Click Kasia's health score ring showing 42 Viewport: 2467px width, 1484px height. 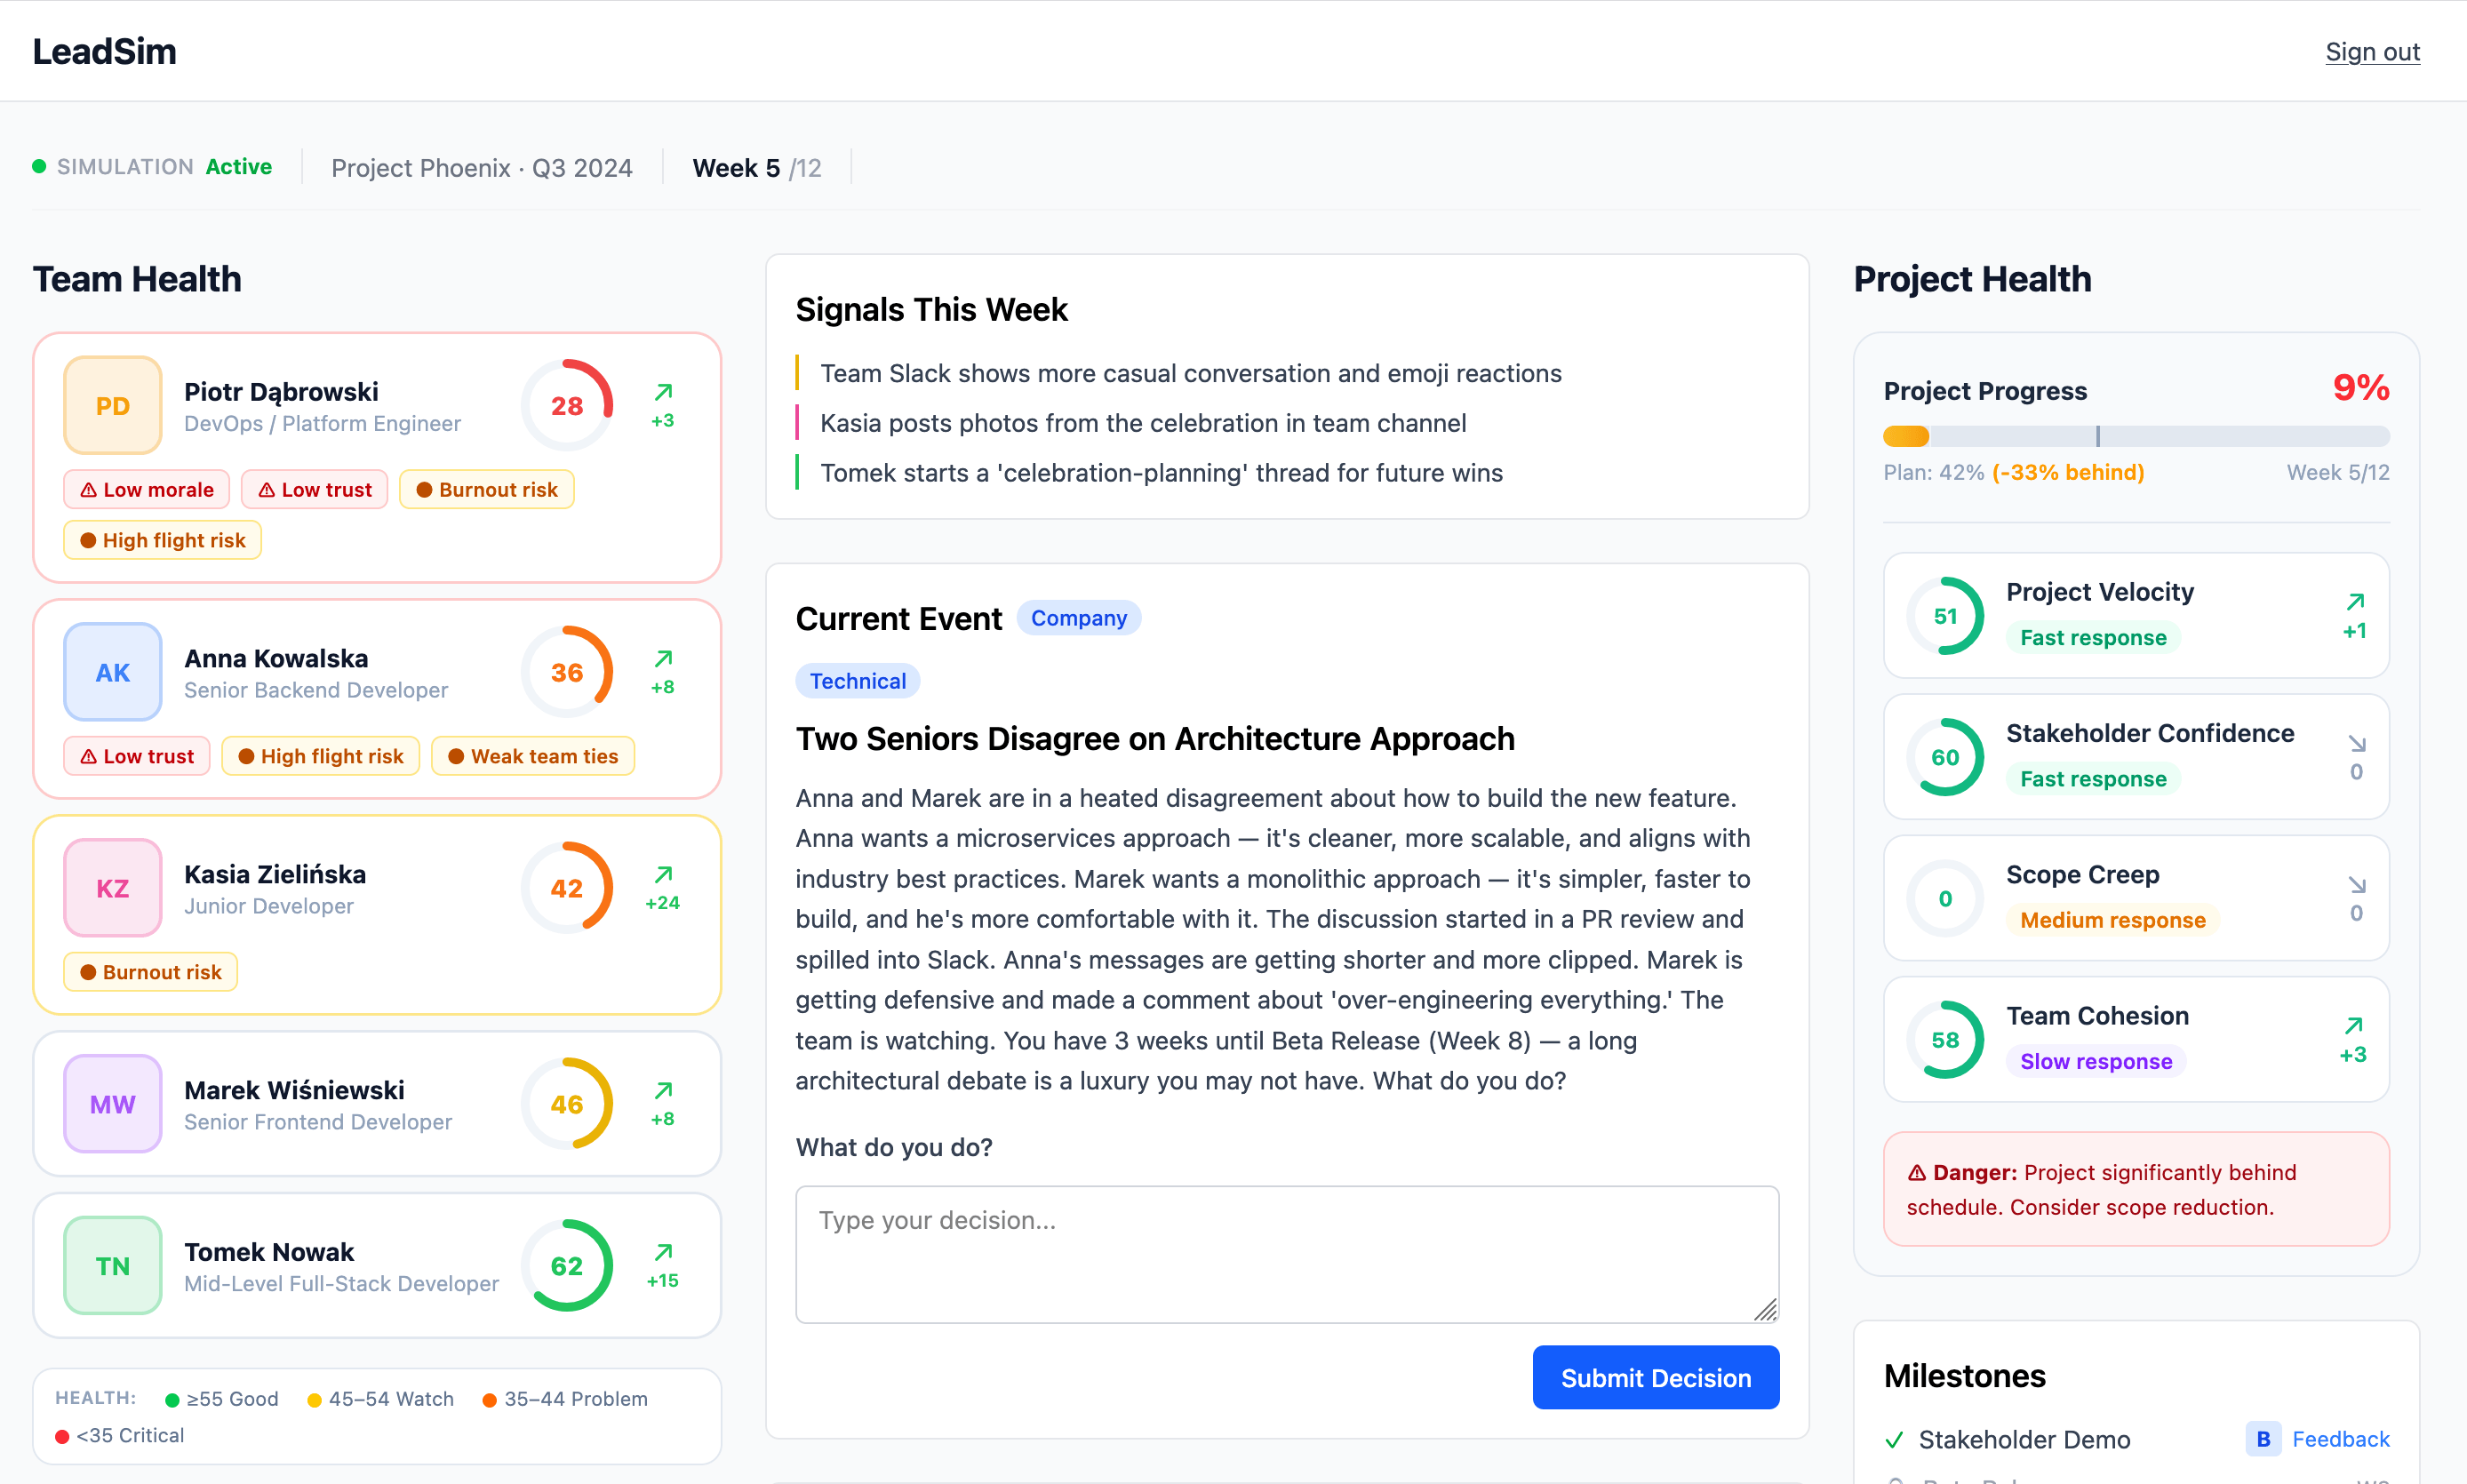(567, 888)
